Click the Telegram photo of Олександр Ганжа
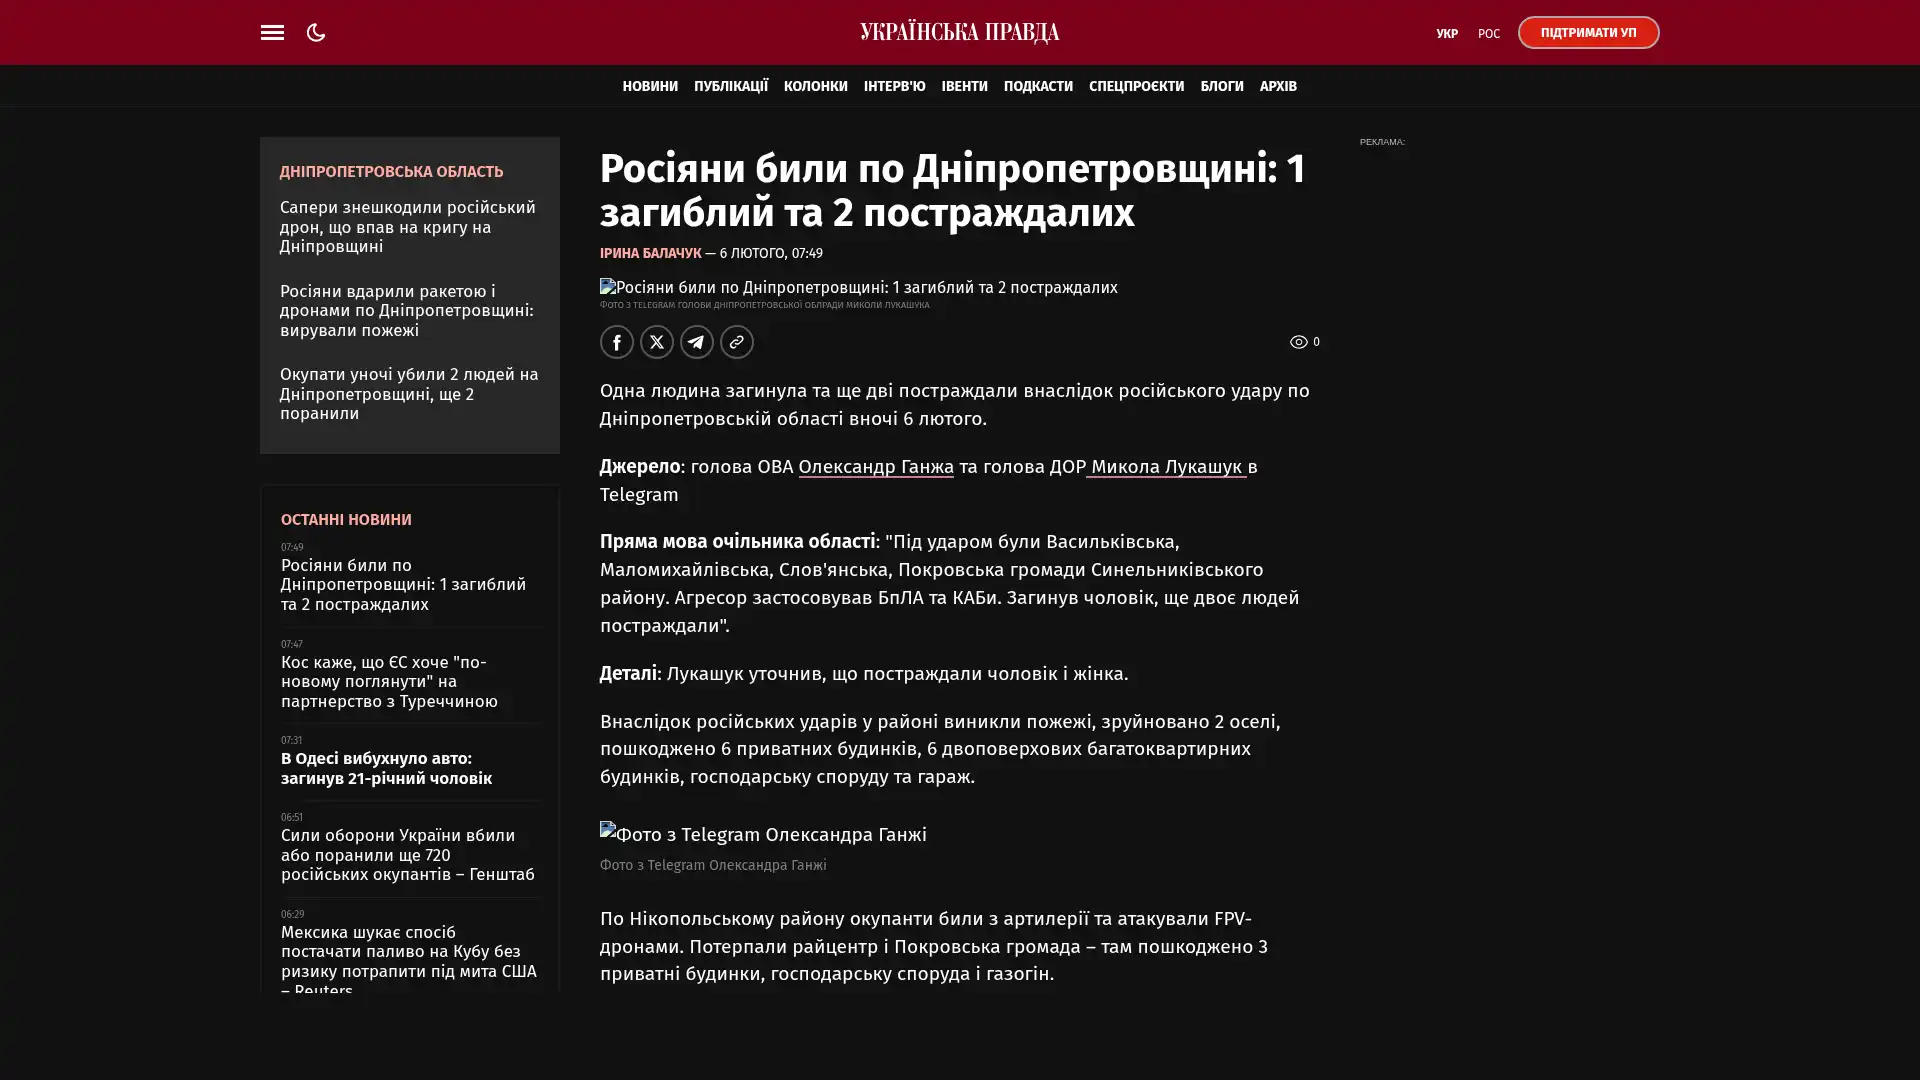The height and width of the screenshot is (1080, 1920). pyautogui.click(x=763, y=834)
